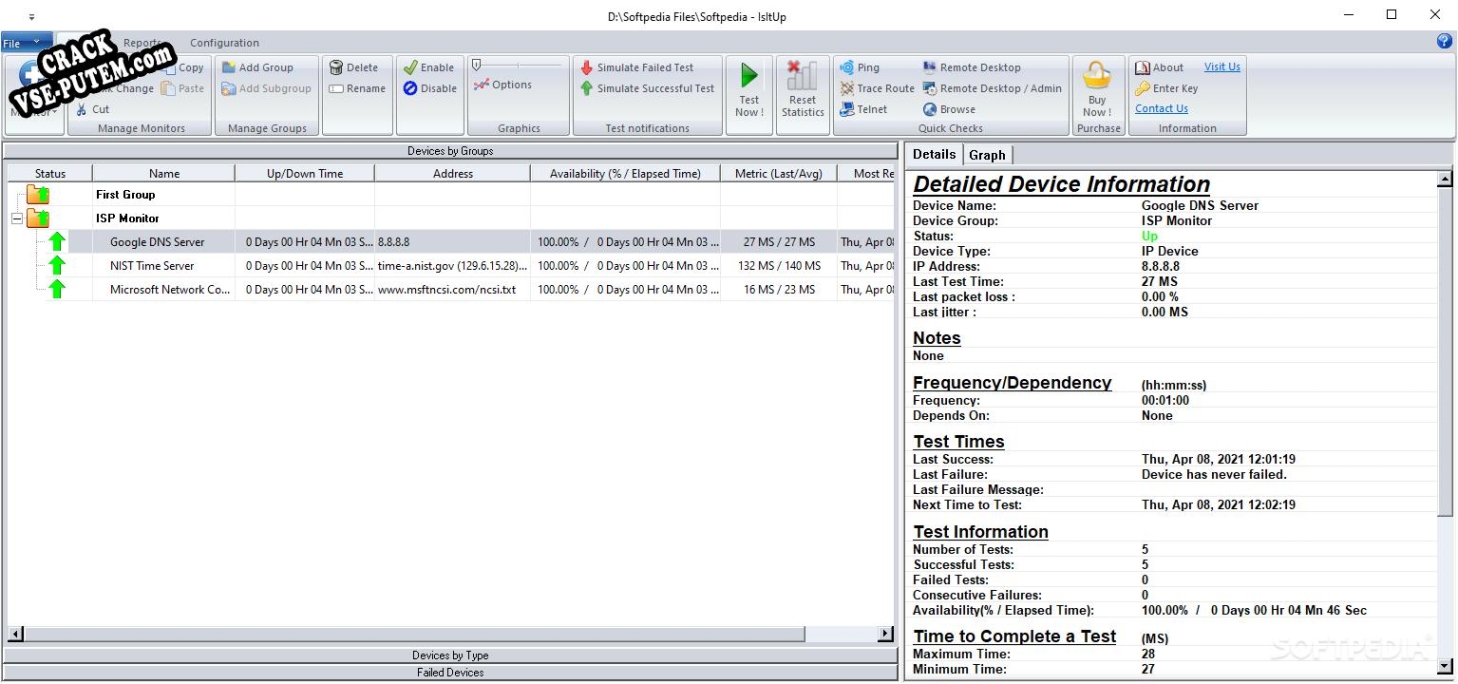Adjust the Graphics slider
The image size is (1458, 684).
tap(478, 65)
